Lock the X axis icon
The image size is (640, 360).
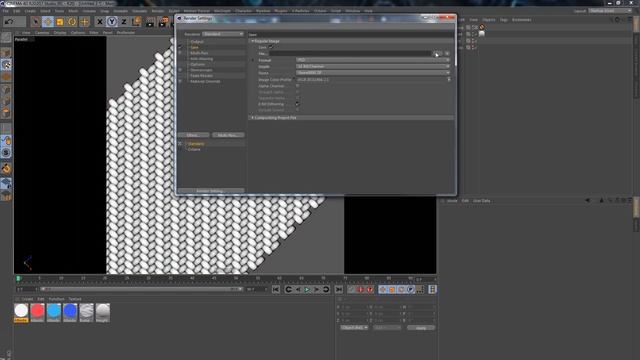[x=100, y=21]
